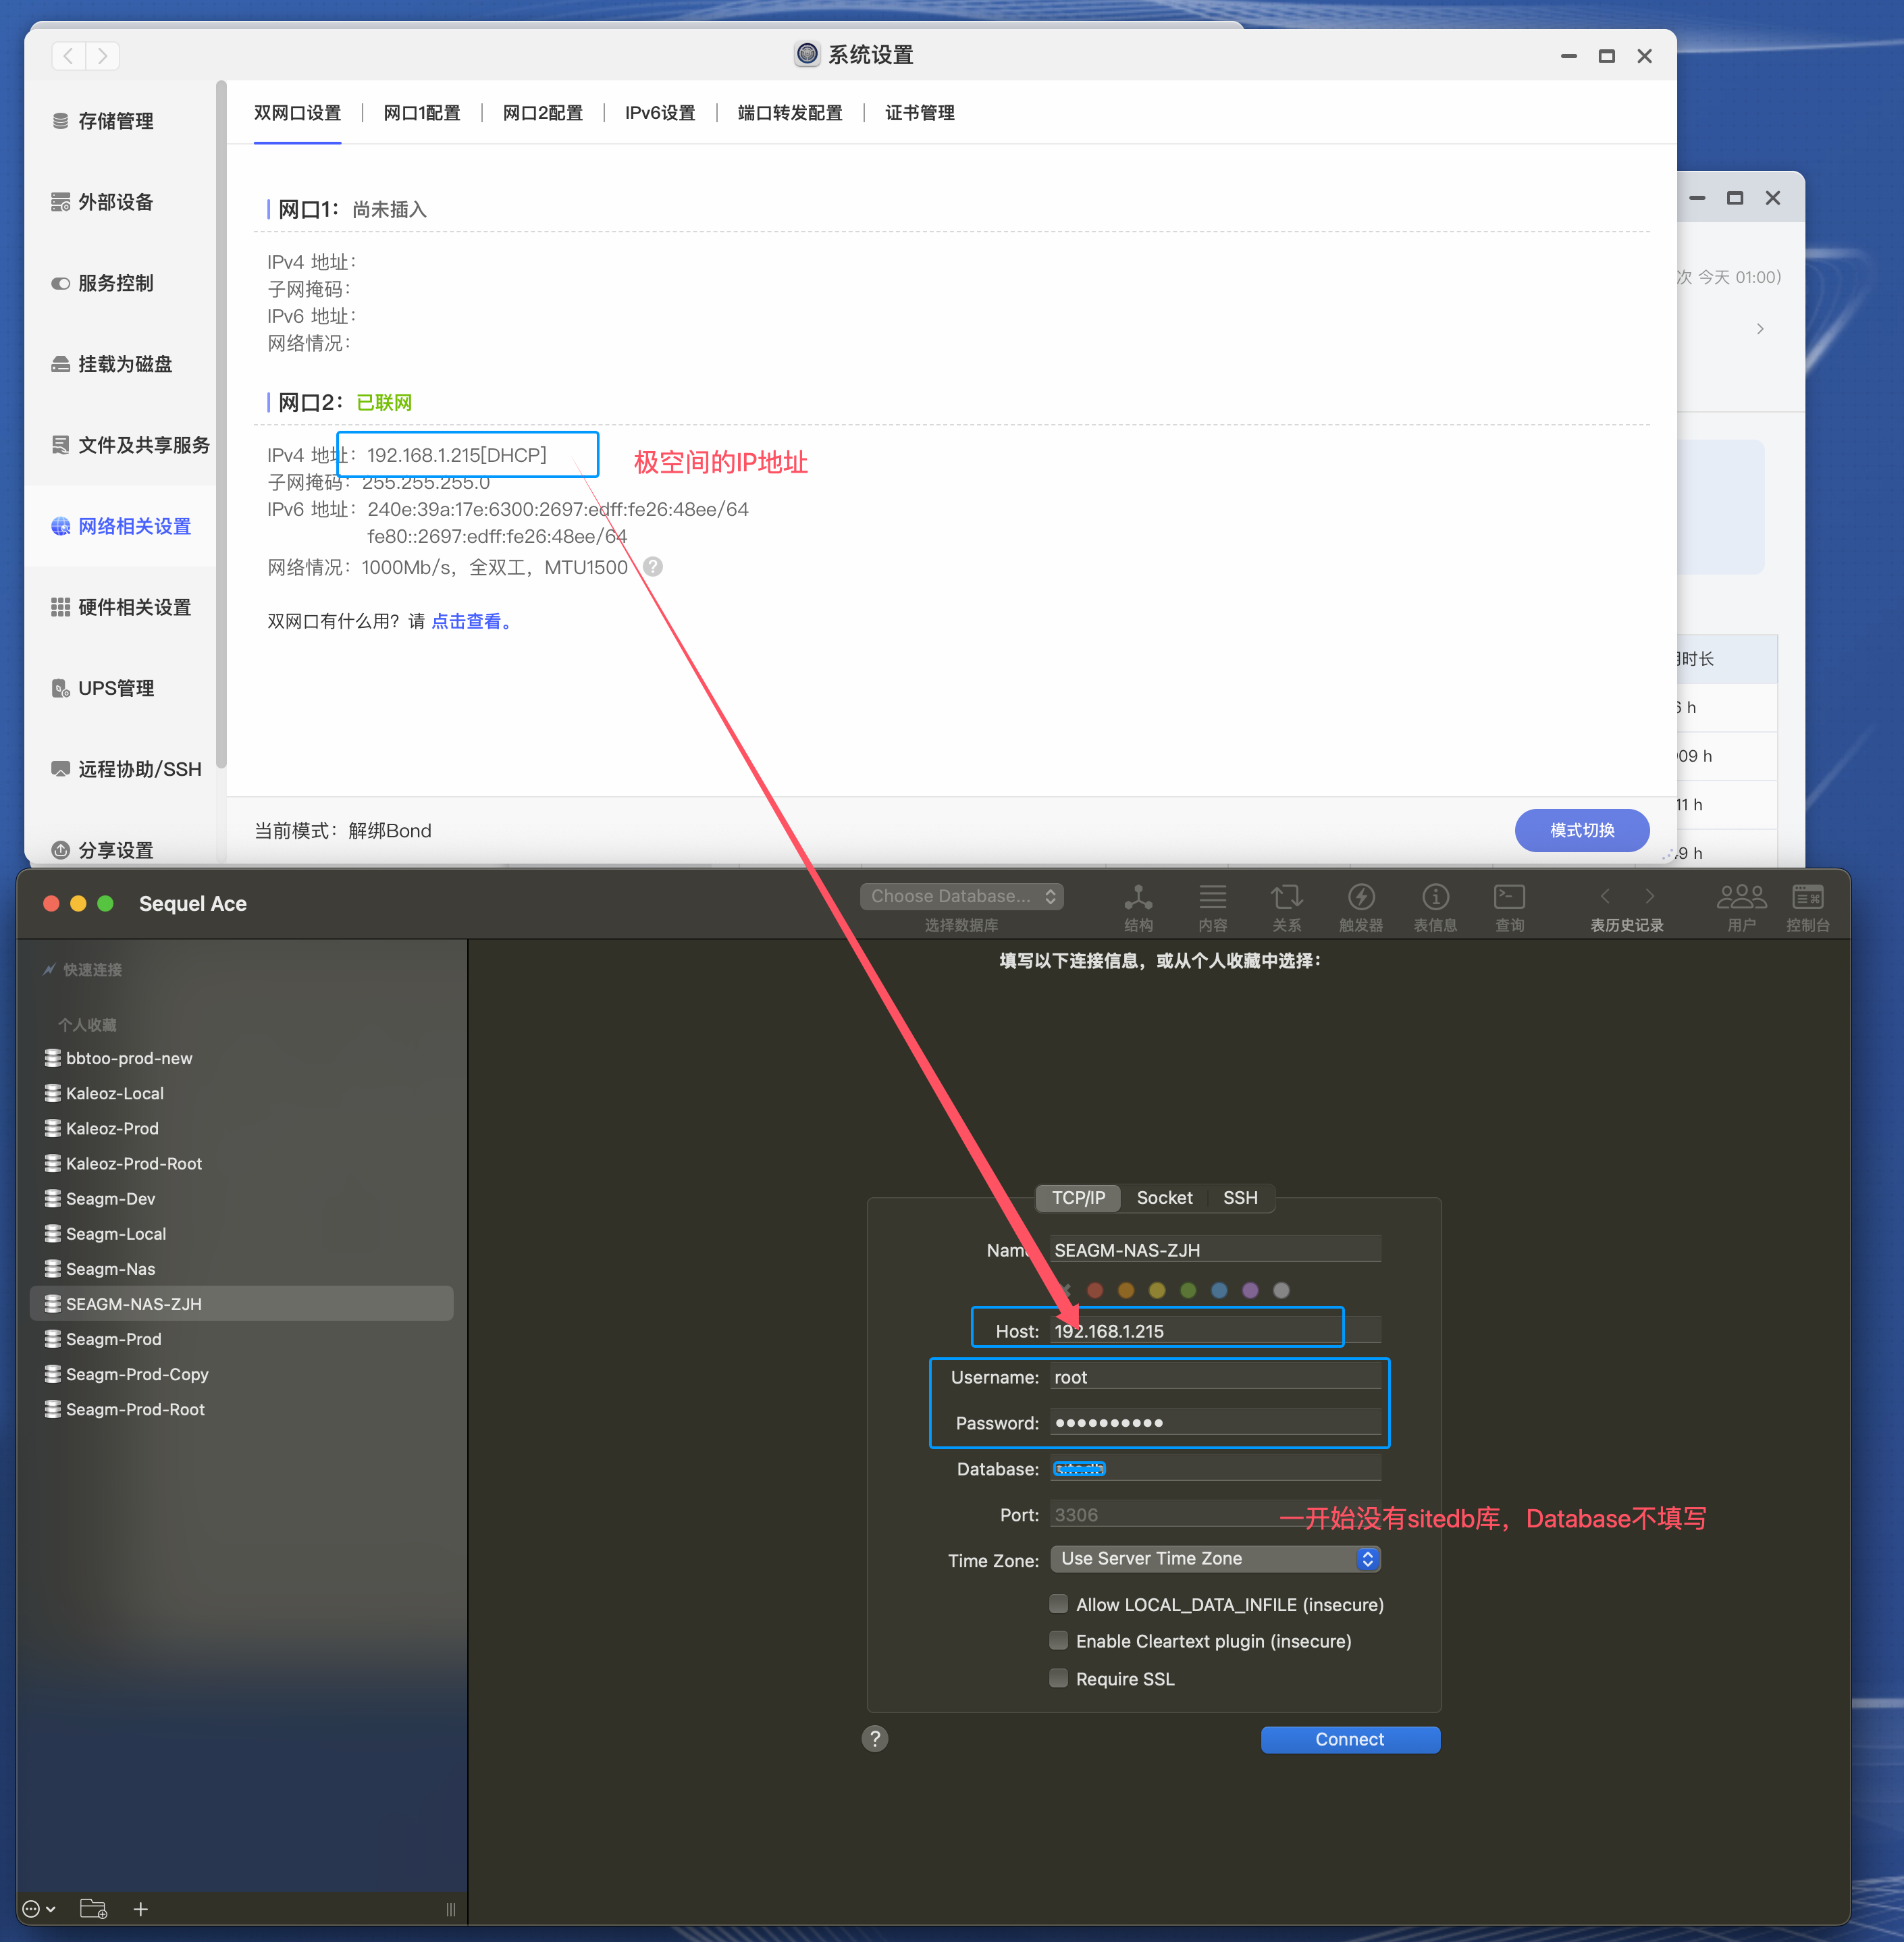The height and width of the screenshot is (1942, 1904).
Task: Click the help question mark button in Sequel Ace
Action: point(875,1739)
